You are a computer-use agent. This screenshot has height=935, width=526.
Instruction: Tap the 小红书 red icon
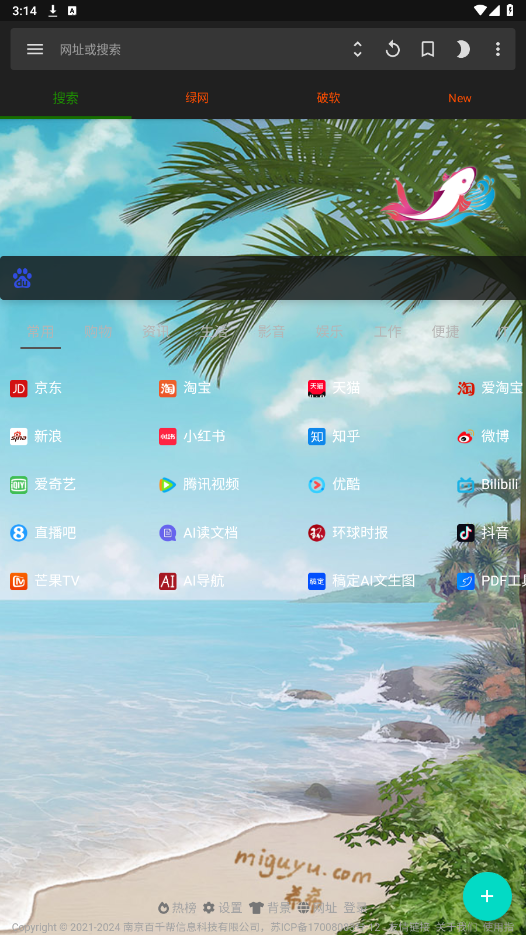pos(168,436)
